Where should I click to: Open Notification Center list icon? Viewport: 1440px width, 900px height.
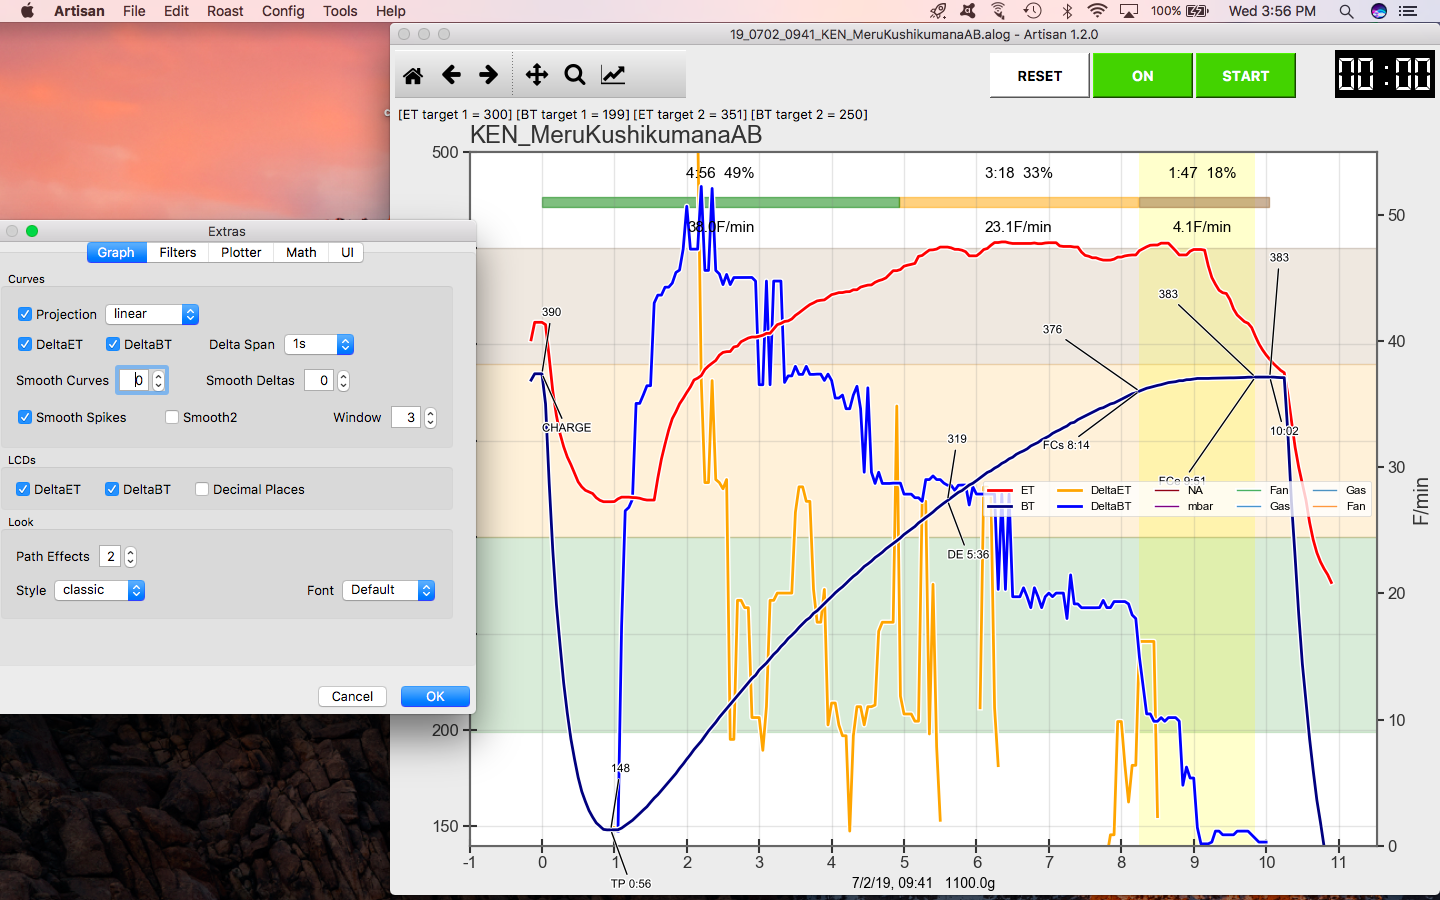(x=1408, y=11)
